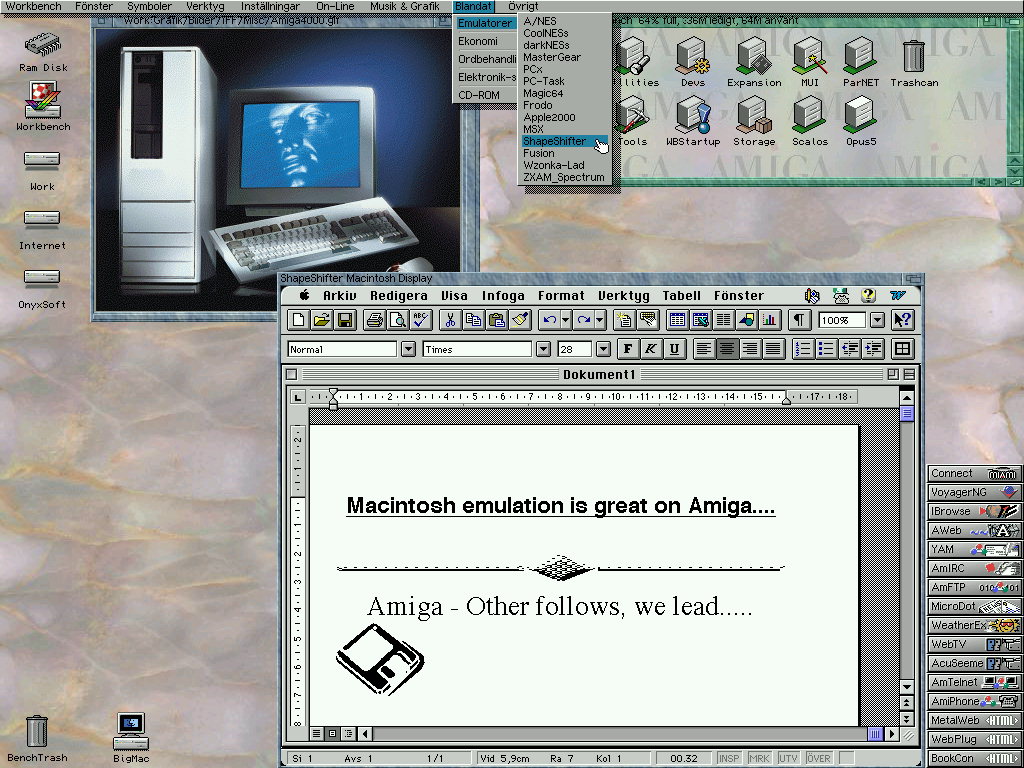Viewport: 1024px width, 768px height.
Task: Click the vertical scroll down arrow in Word
Action: tap(906, 687)
